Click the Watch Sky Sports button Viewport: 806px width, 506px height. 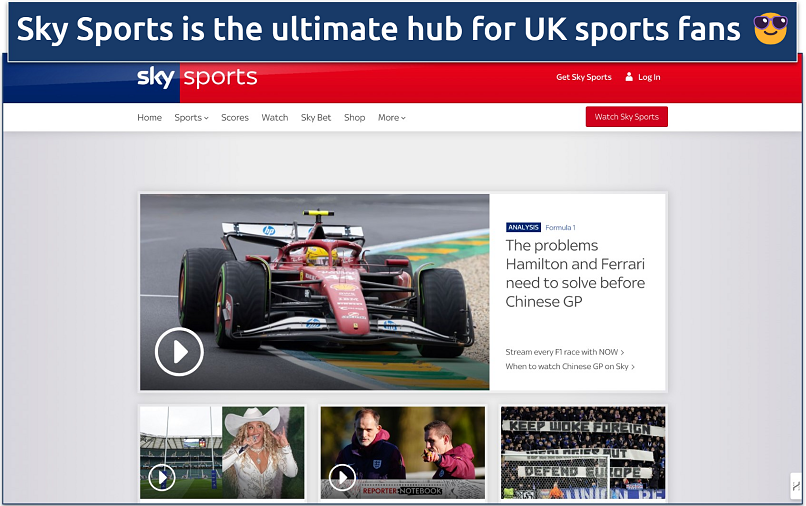pyautogui.click(x=627, y=117)
